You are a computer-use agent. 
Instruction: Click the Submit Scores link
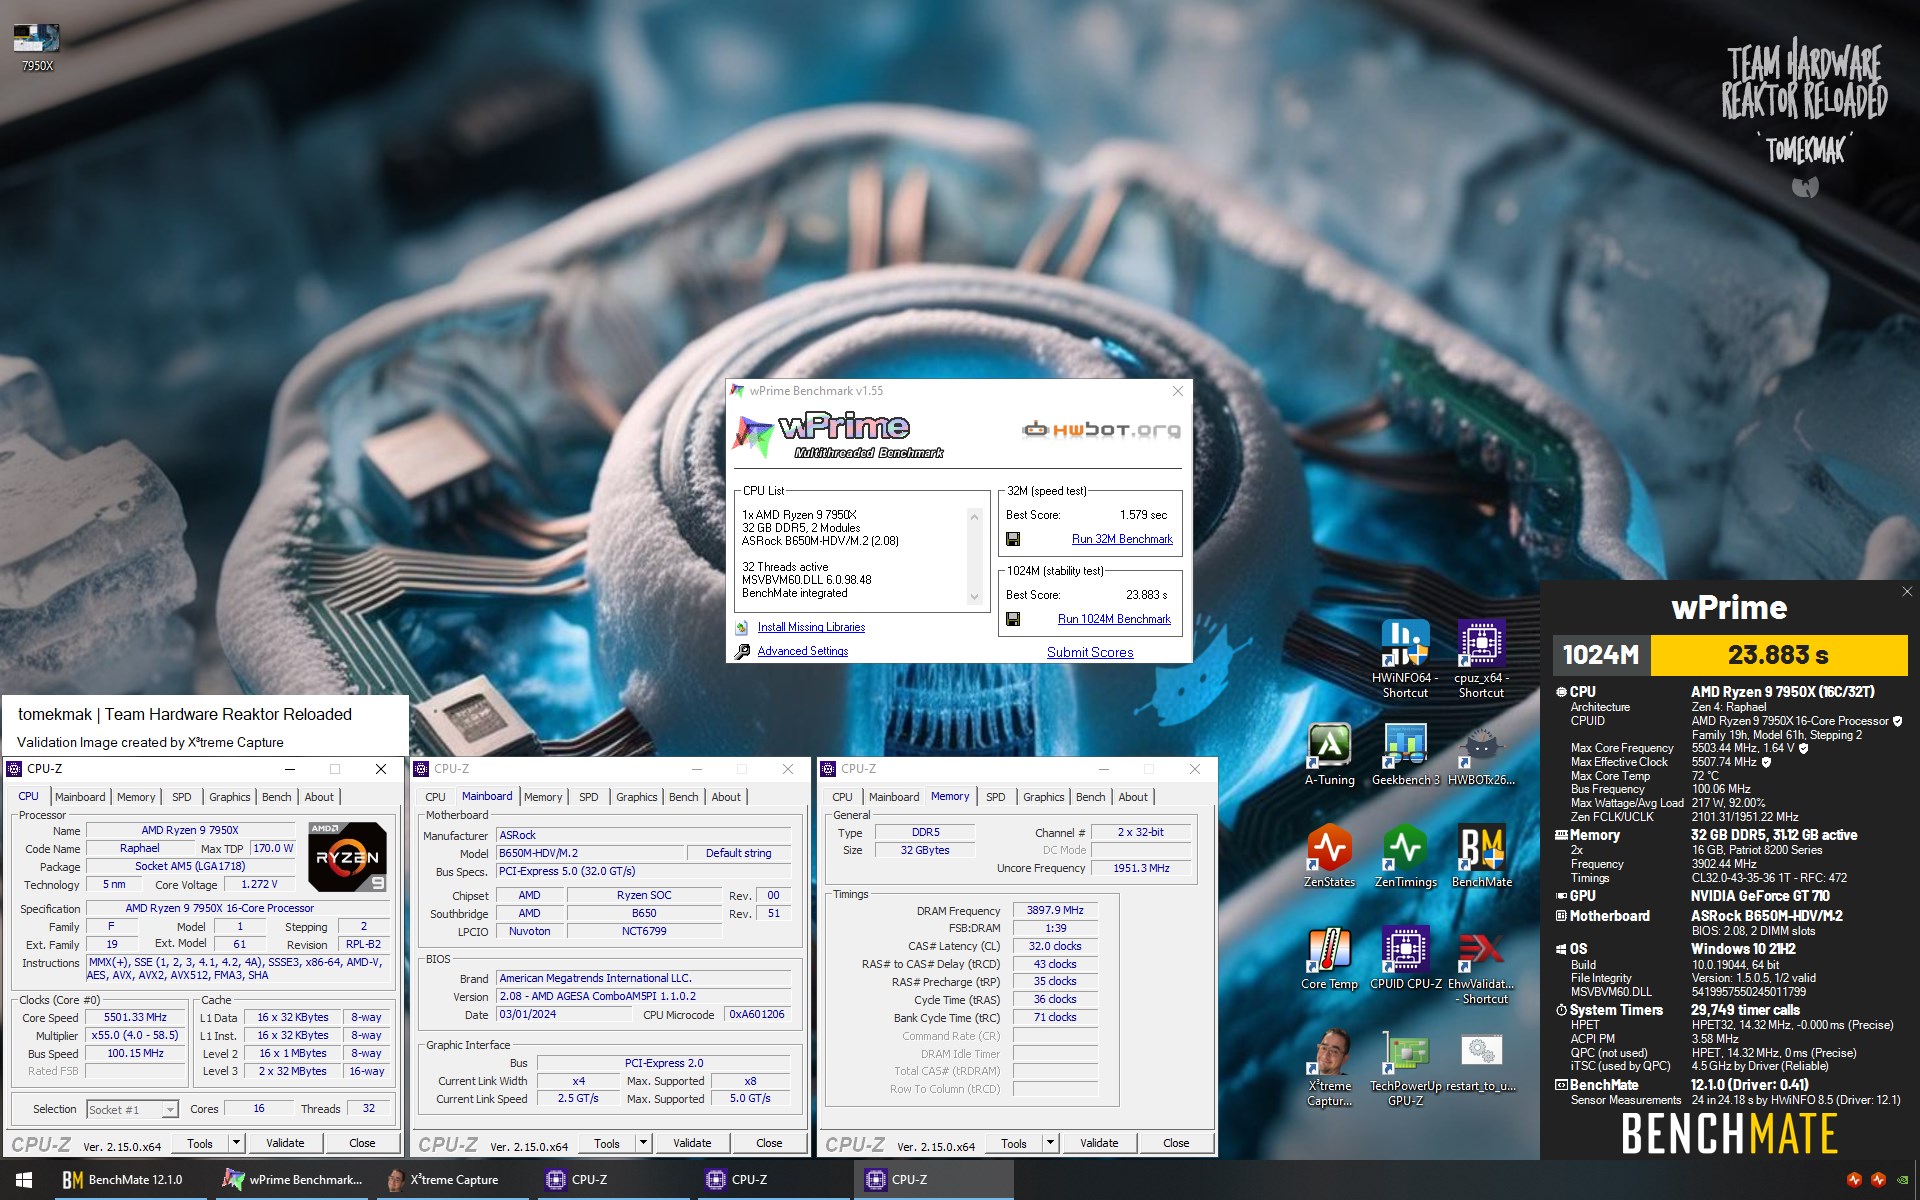[1090, 652]
